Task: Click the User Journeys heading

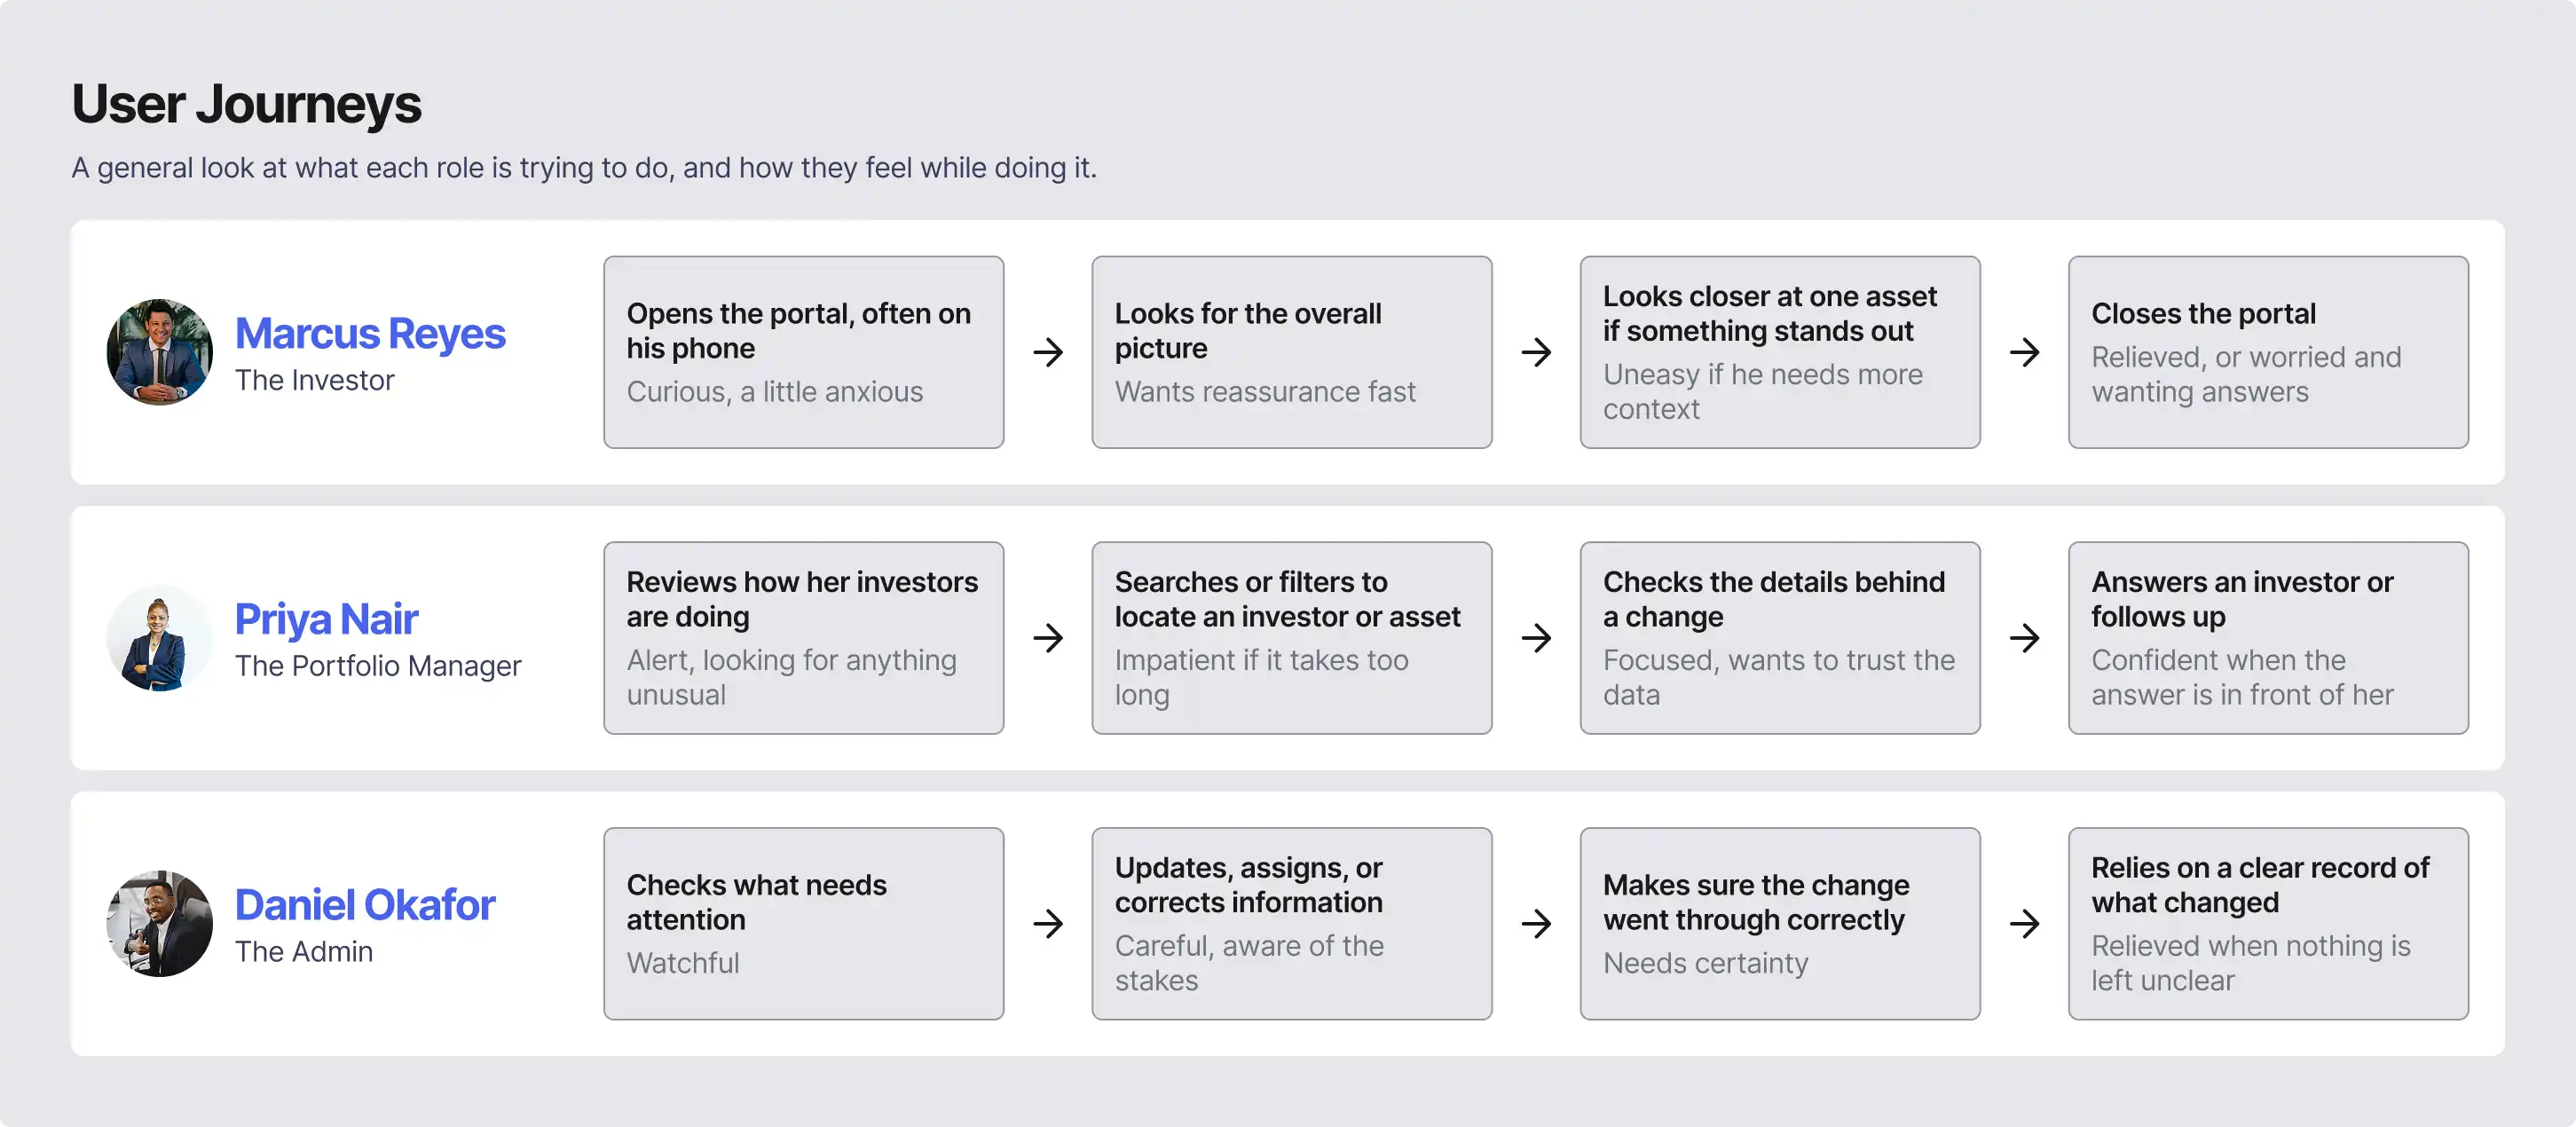Action: 246,105
